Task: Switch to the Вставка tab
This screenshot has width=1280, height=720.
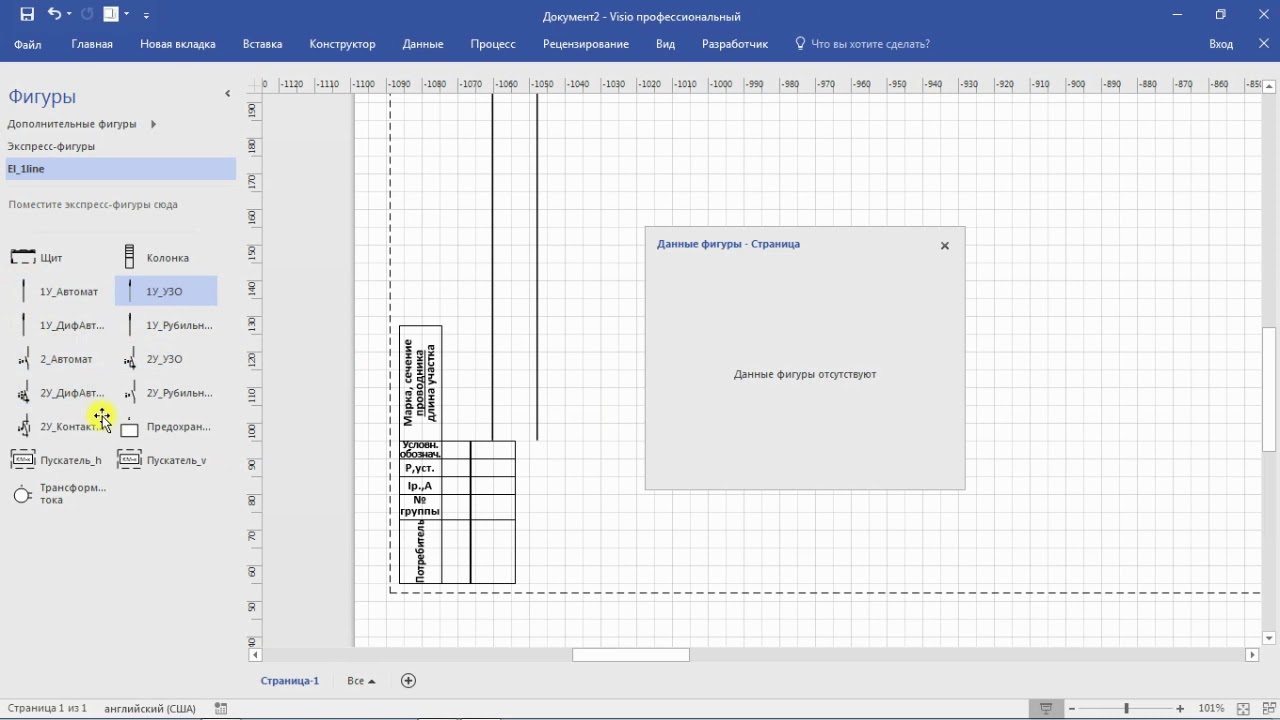Action: tap(262, 44)
